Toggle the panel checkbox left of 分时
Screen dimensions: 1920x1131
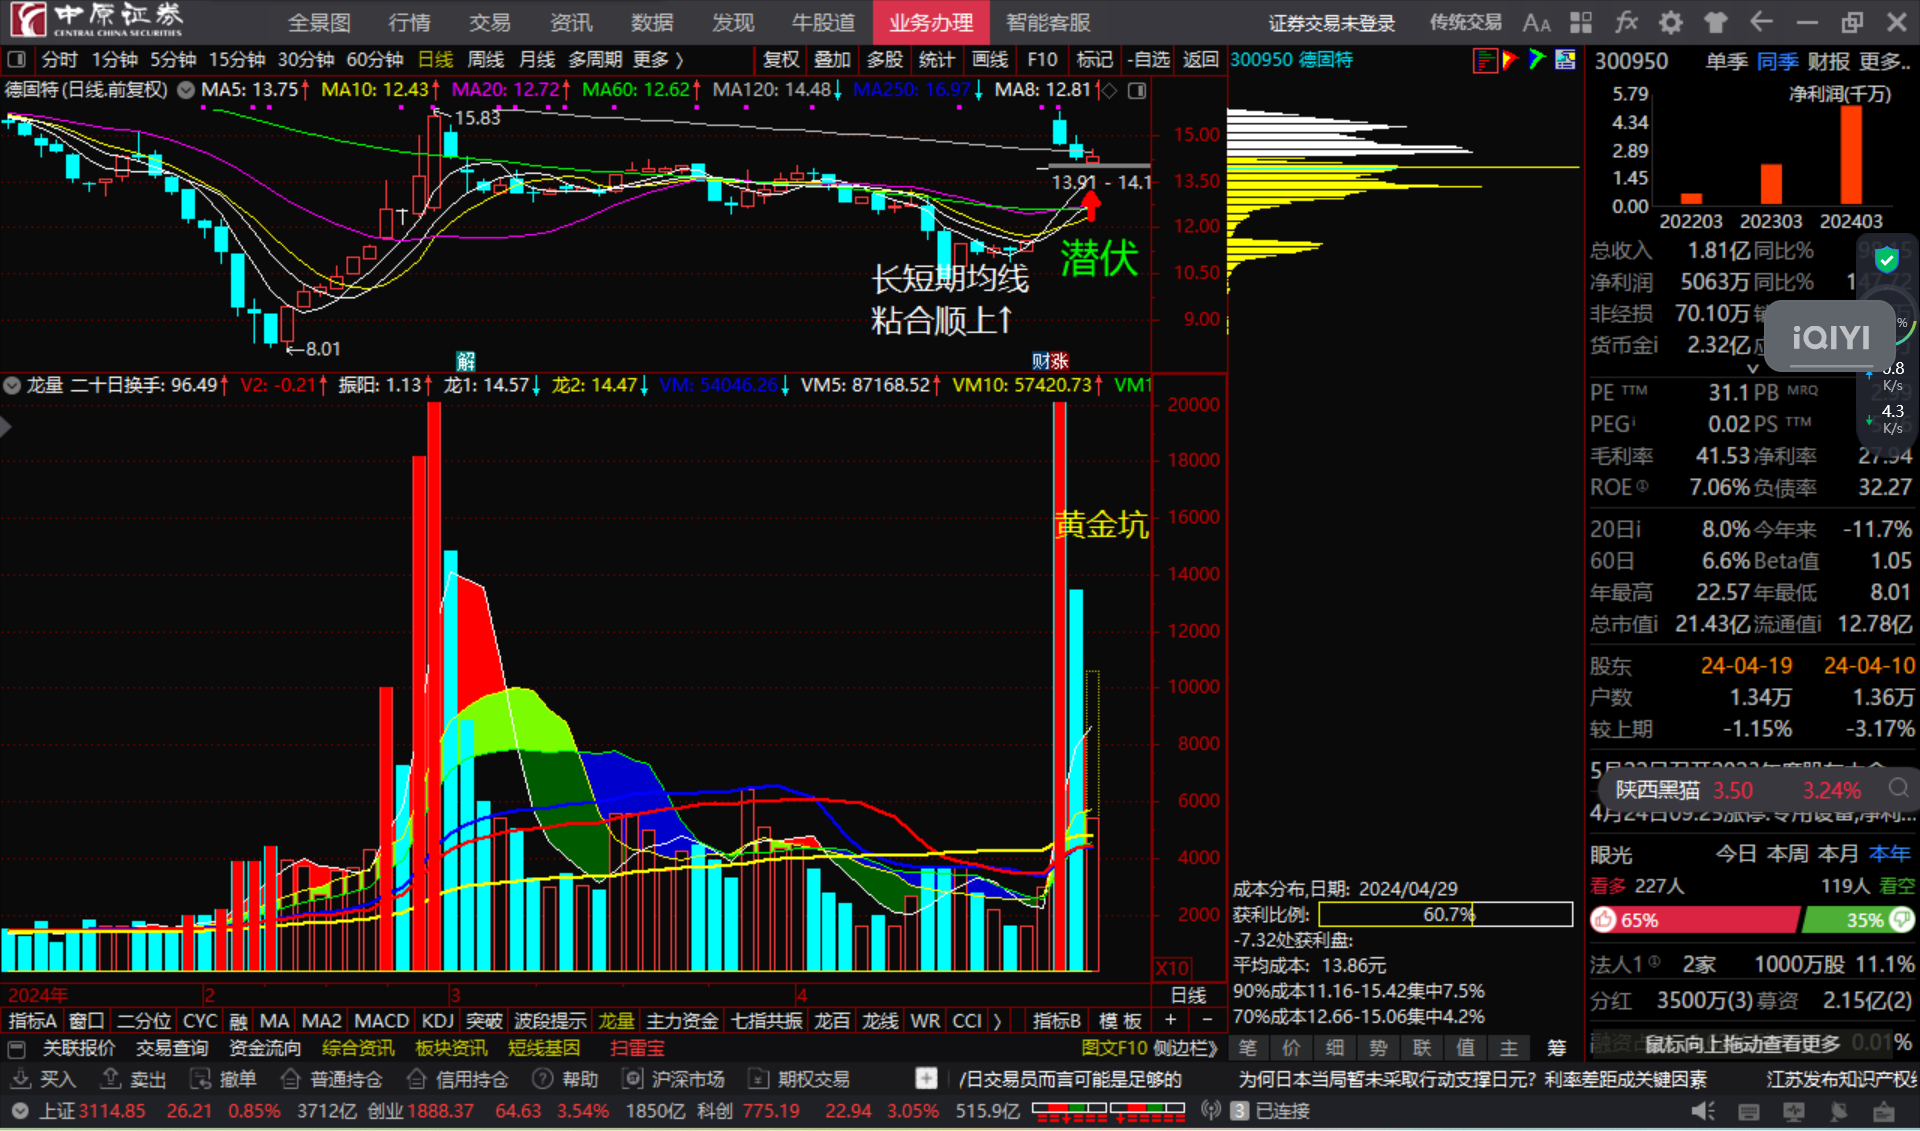pos(16,60)
